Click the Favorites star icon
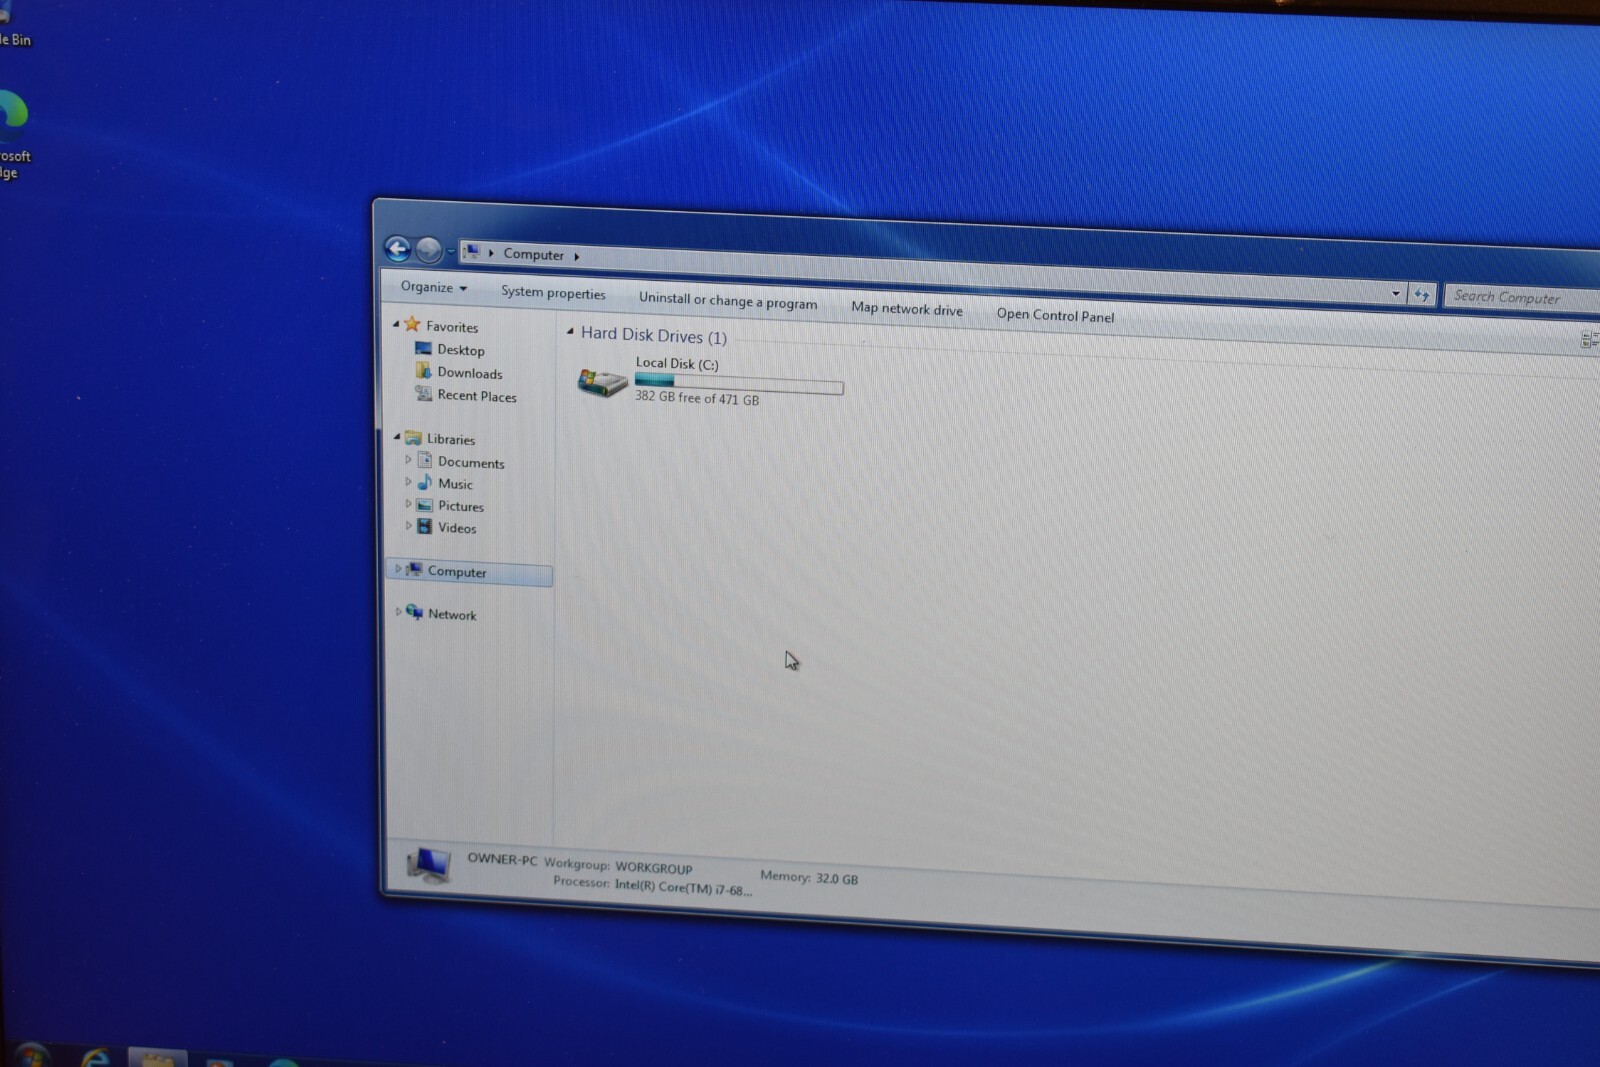 coord(412,324)
